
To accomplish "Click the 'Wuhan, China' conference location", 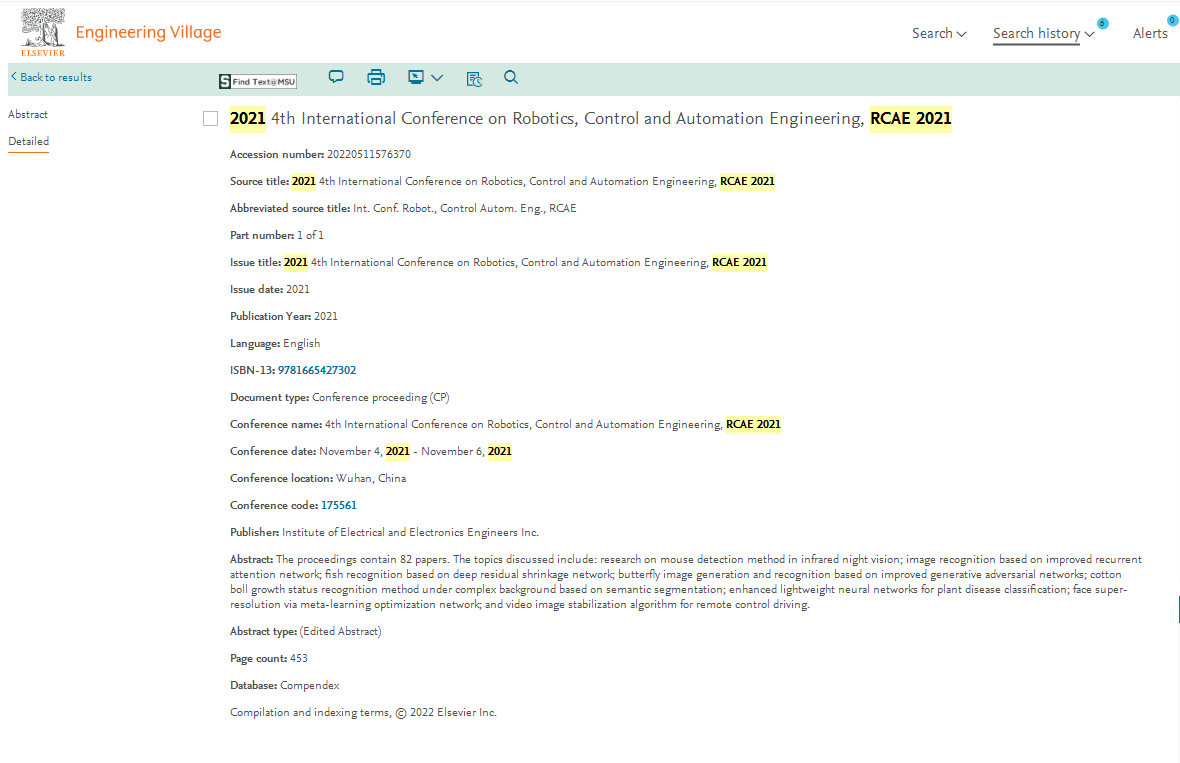I will click(371, 479).
